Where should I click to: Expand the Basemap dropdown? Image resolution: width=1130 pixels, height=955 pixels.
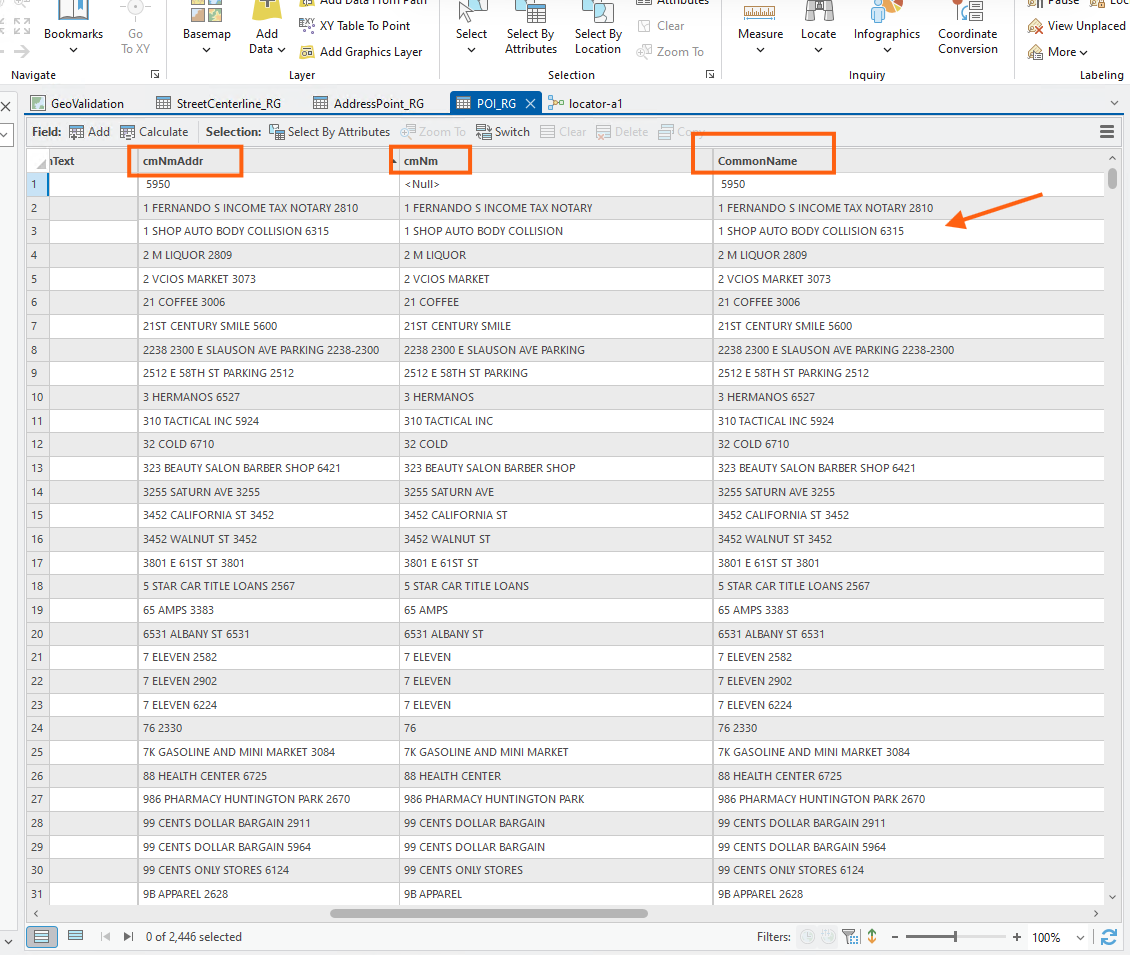click(x=207, y=50)
